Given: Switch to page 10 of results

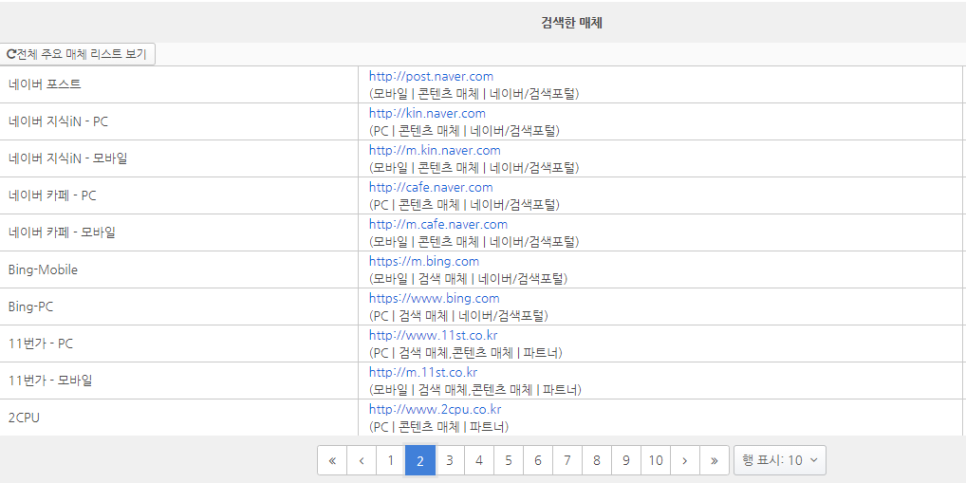Looking at the screenshot, I should [656, 460].
